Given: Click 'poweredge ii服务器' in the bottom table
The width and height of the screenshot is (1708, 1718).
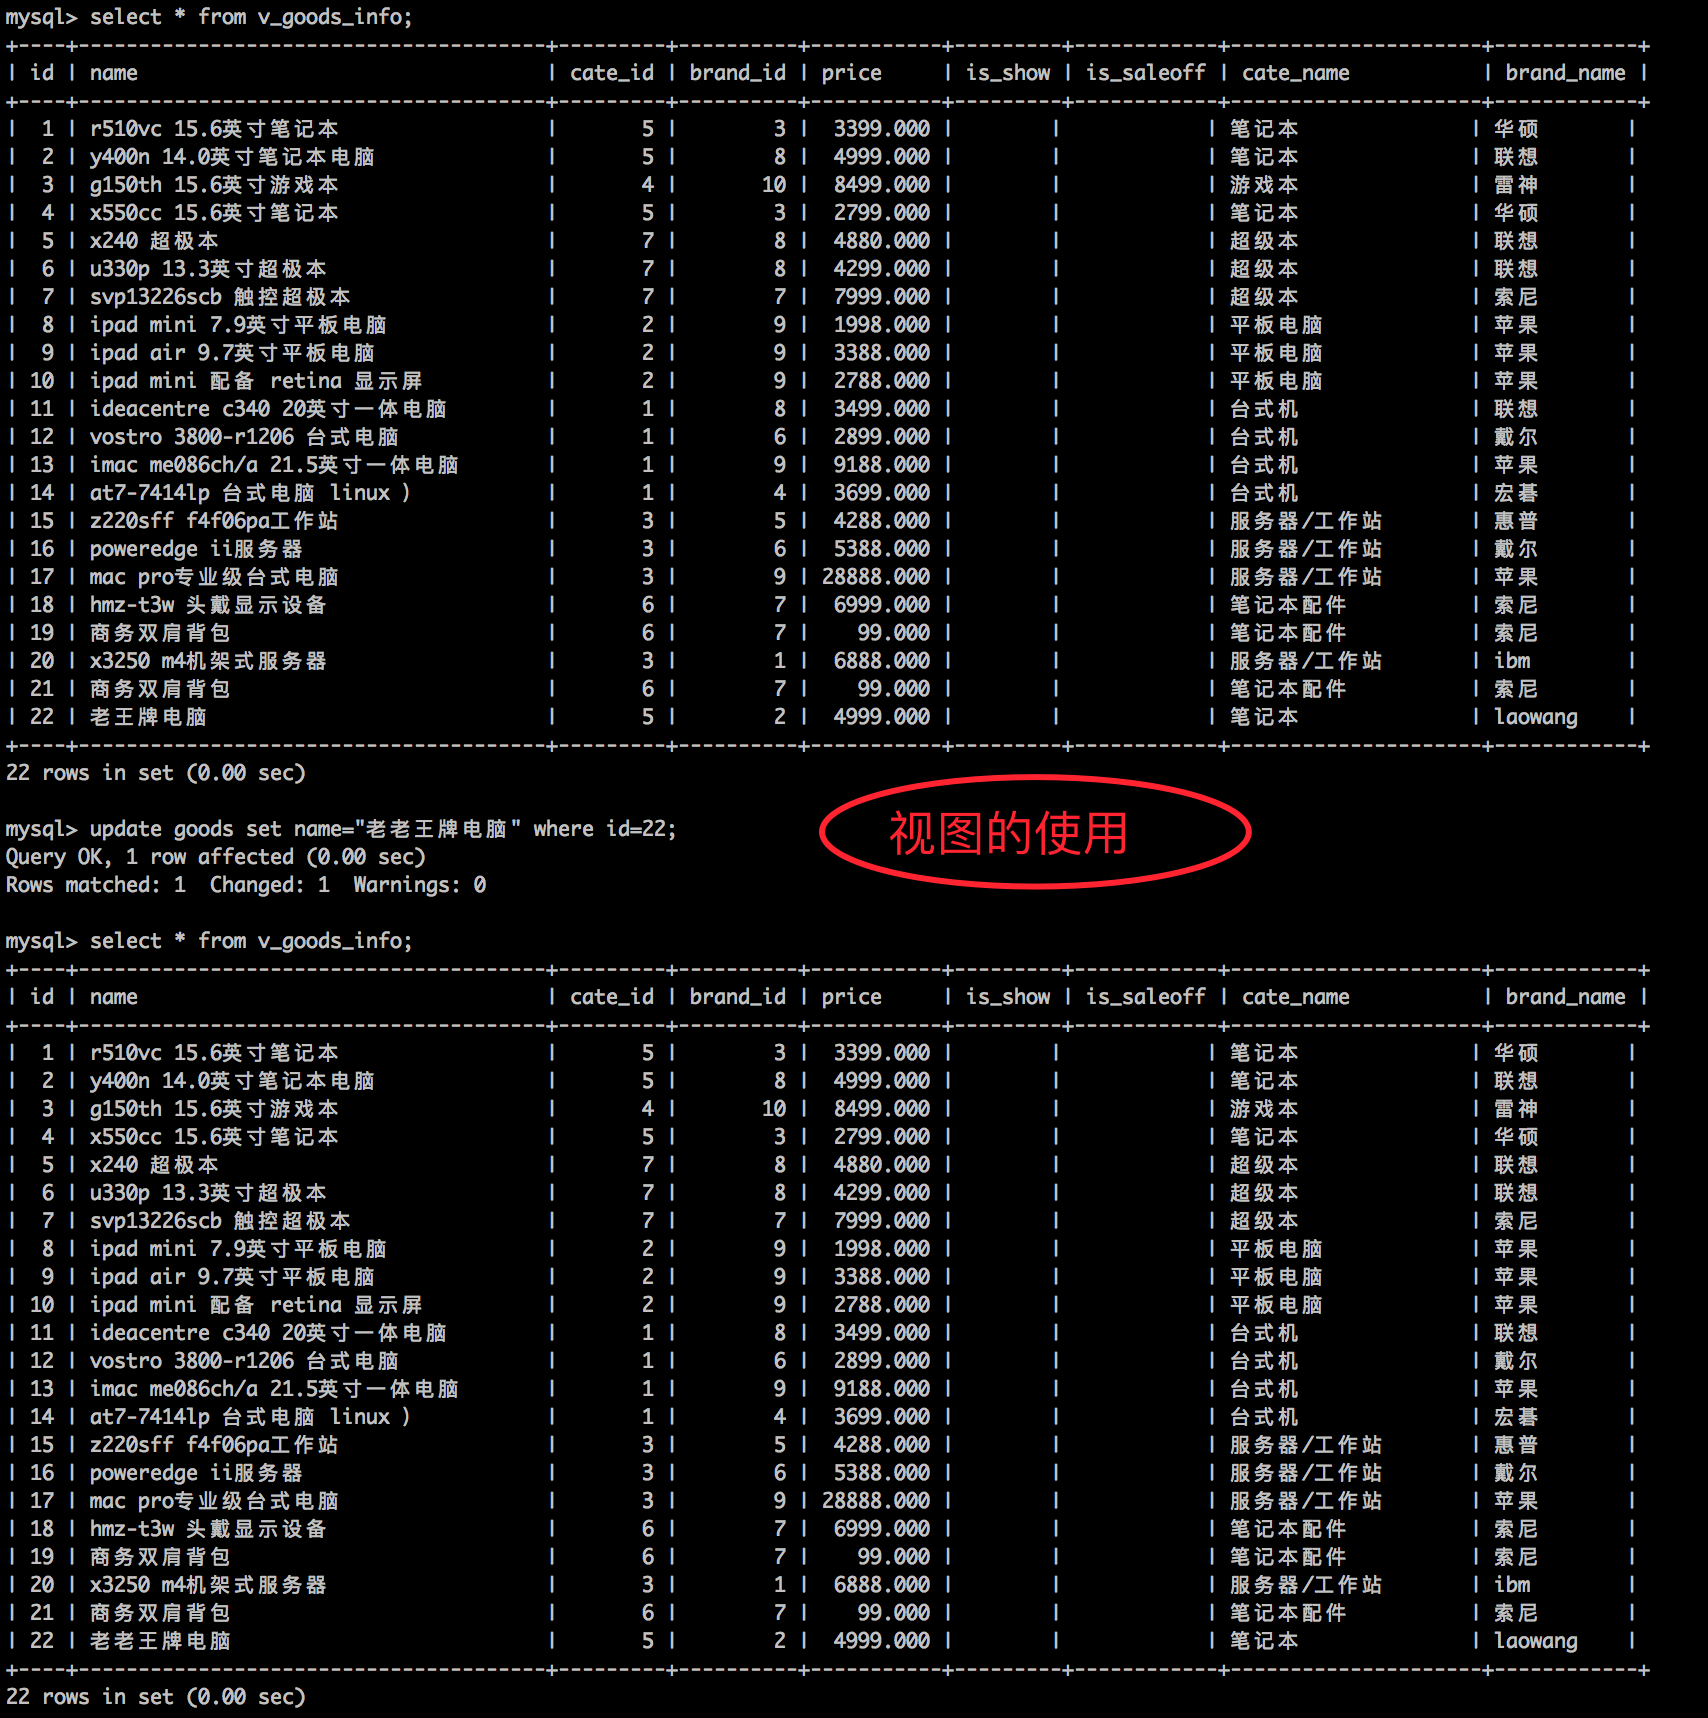Looking at the screenshot, I should [x=196, y=1473].
